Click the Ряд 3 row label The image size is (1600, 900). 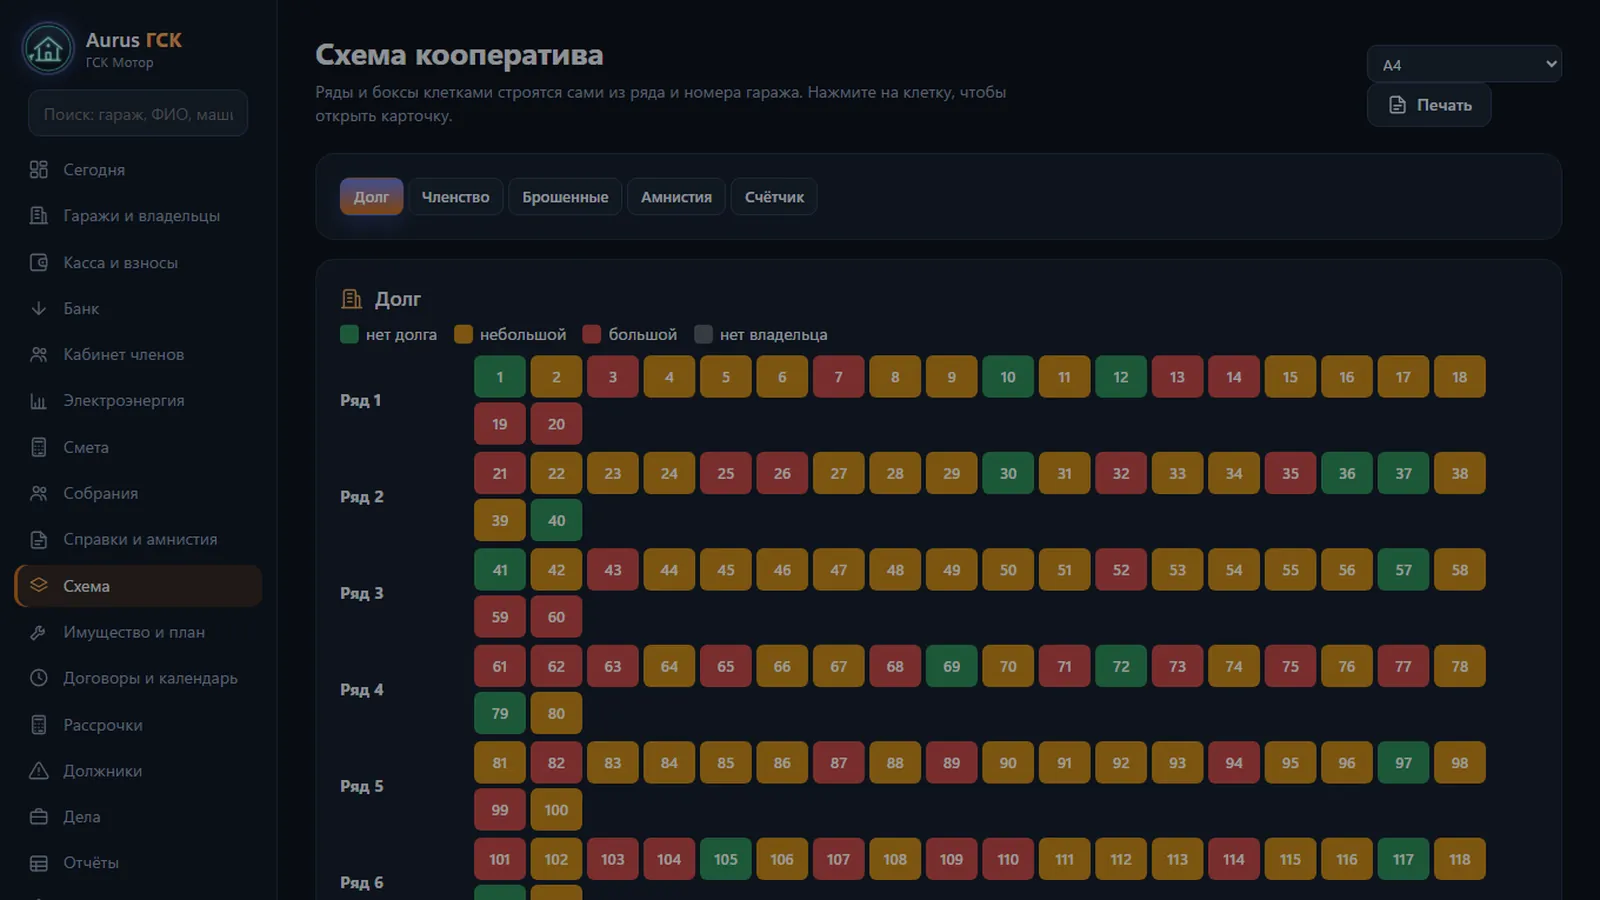(x=362, y=593)
